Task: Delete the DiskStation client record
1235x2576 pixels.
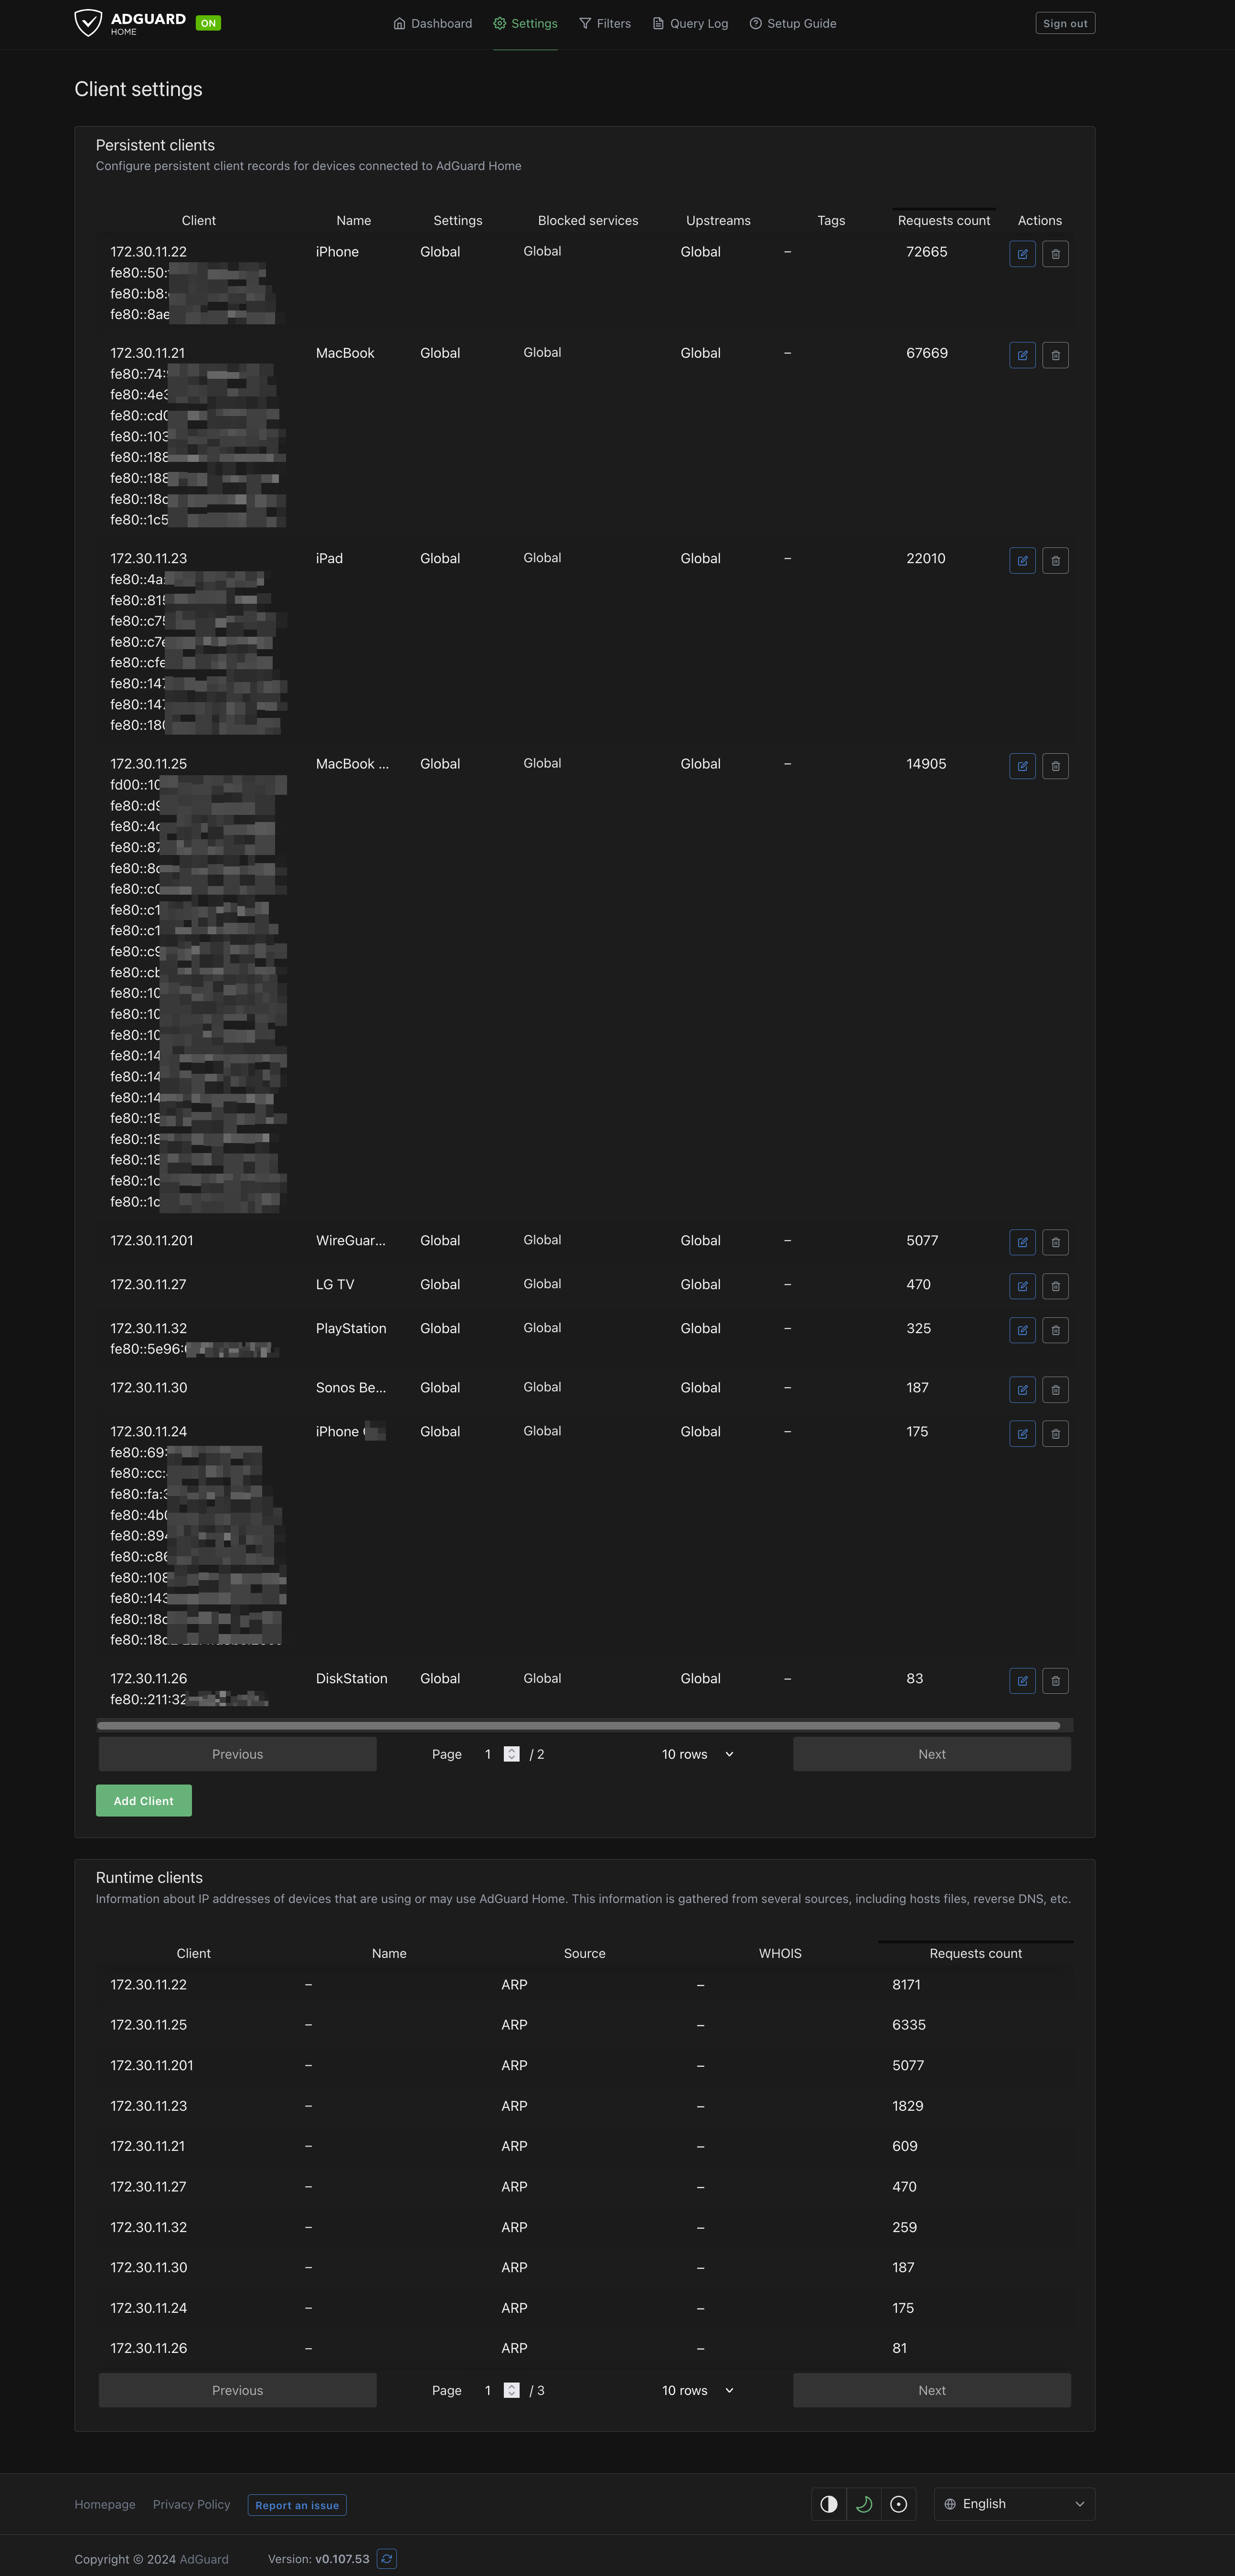Action: click(x=1055, y=1681)
